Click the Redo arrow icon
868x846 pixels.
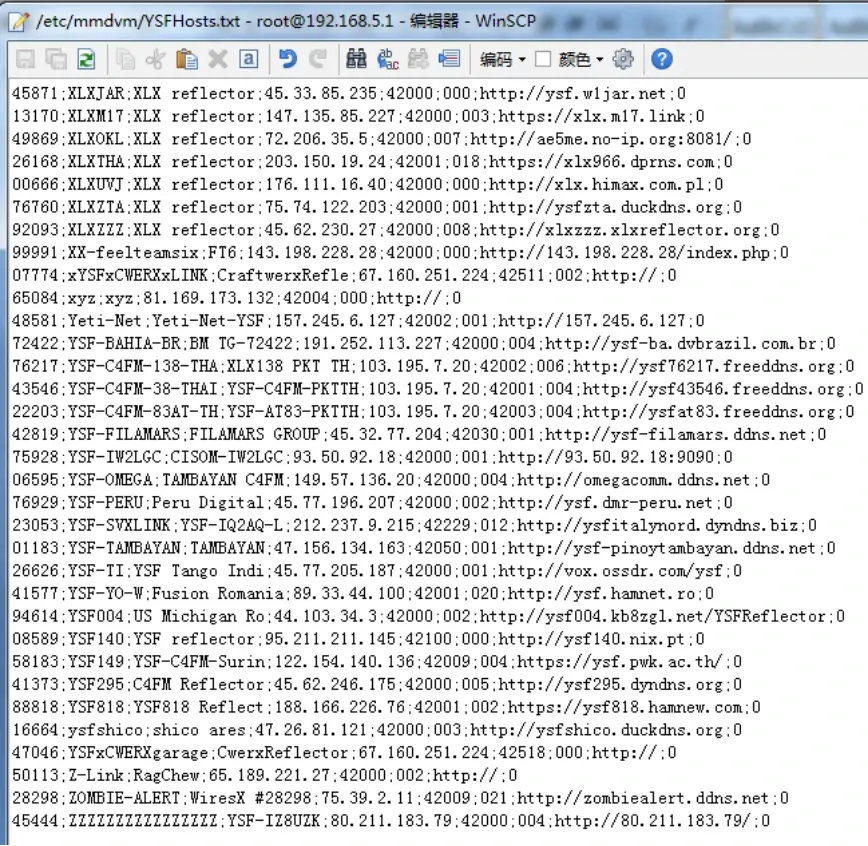[x=318, y=59]
